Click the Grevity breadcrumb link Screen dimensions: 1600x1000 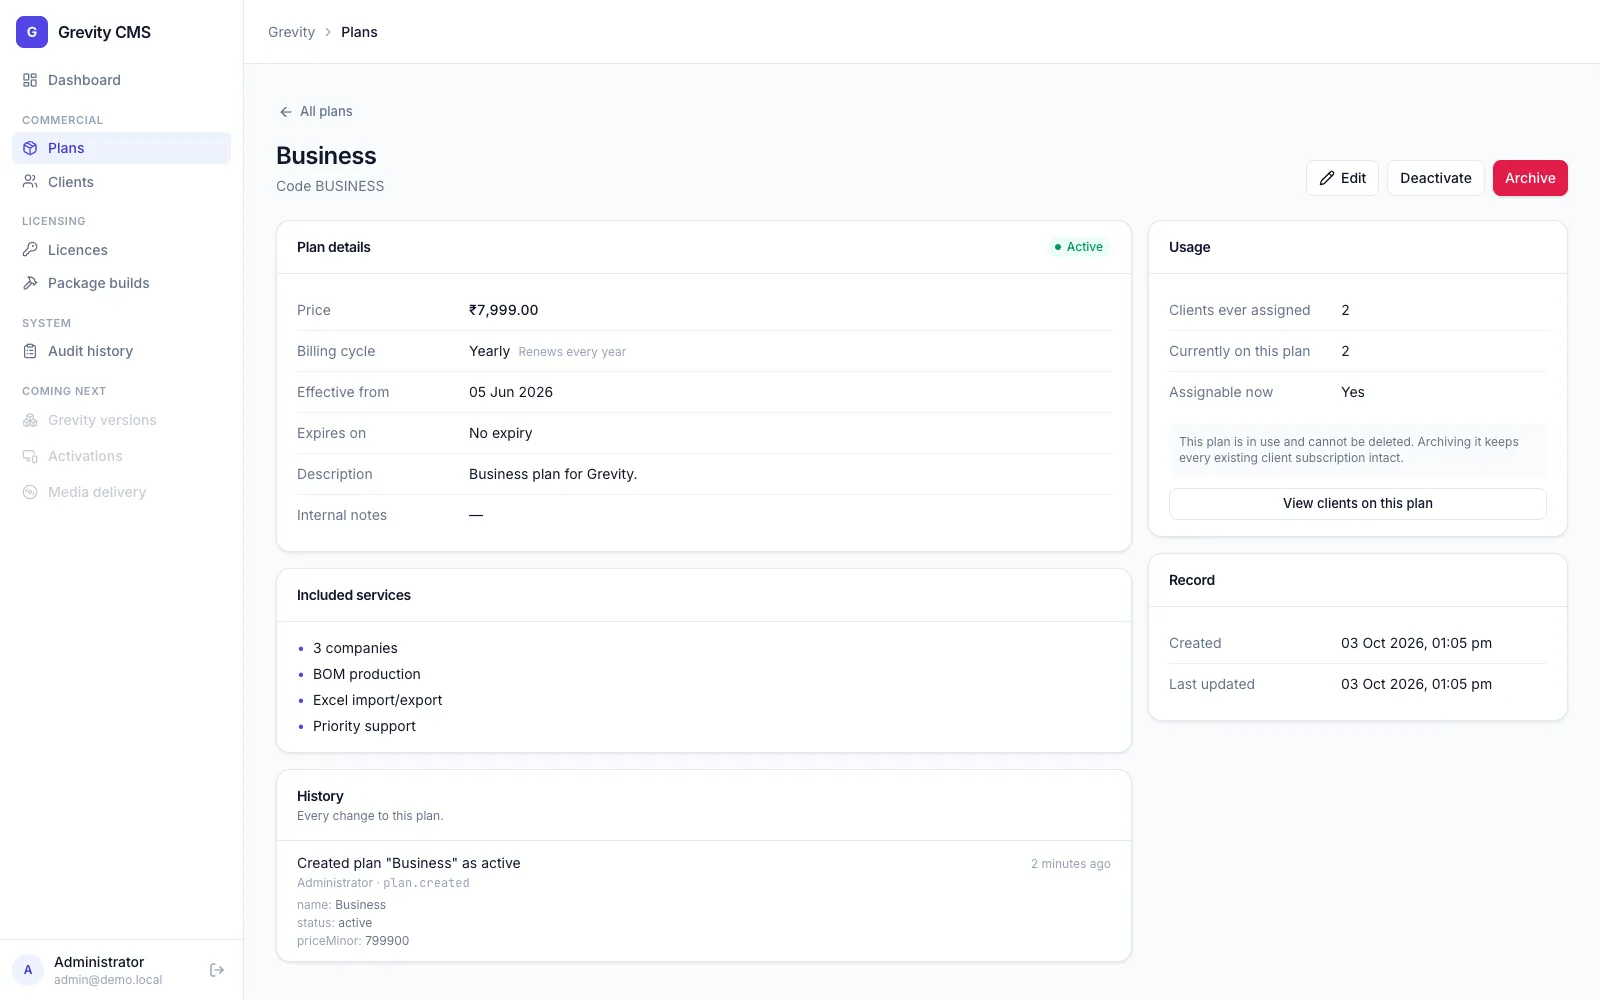click(291, 32)
